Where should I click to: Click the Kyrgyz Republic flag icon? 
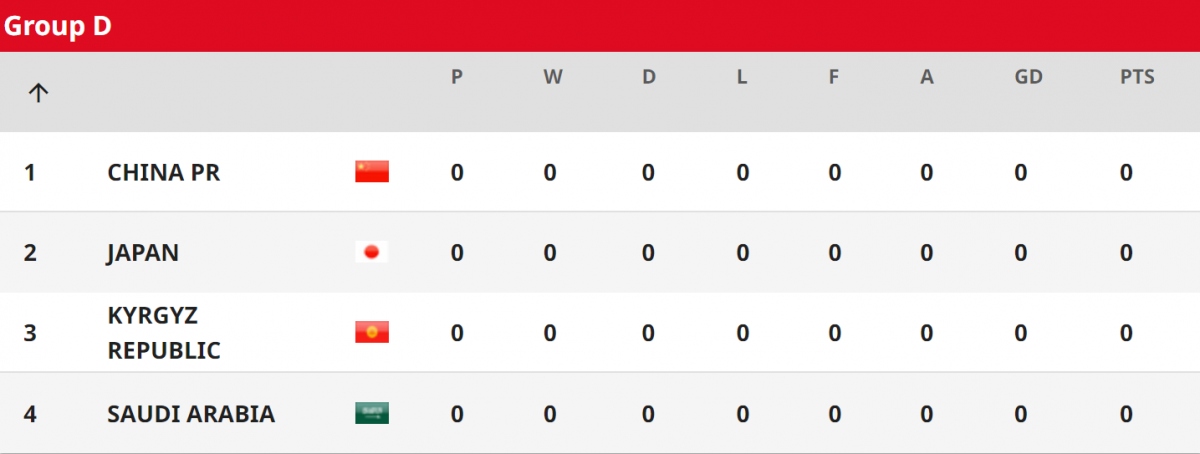point(372,332)
